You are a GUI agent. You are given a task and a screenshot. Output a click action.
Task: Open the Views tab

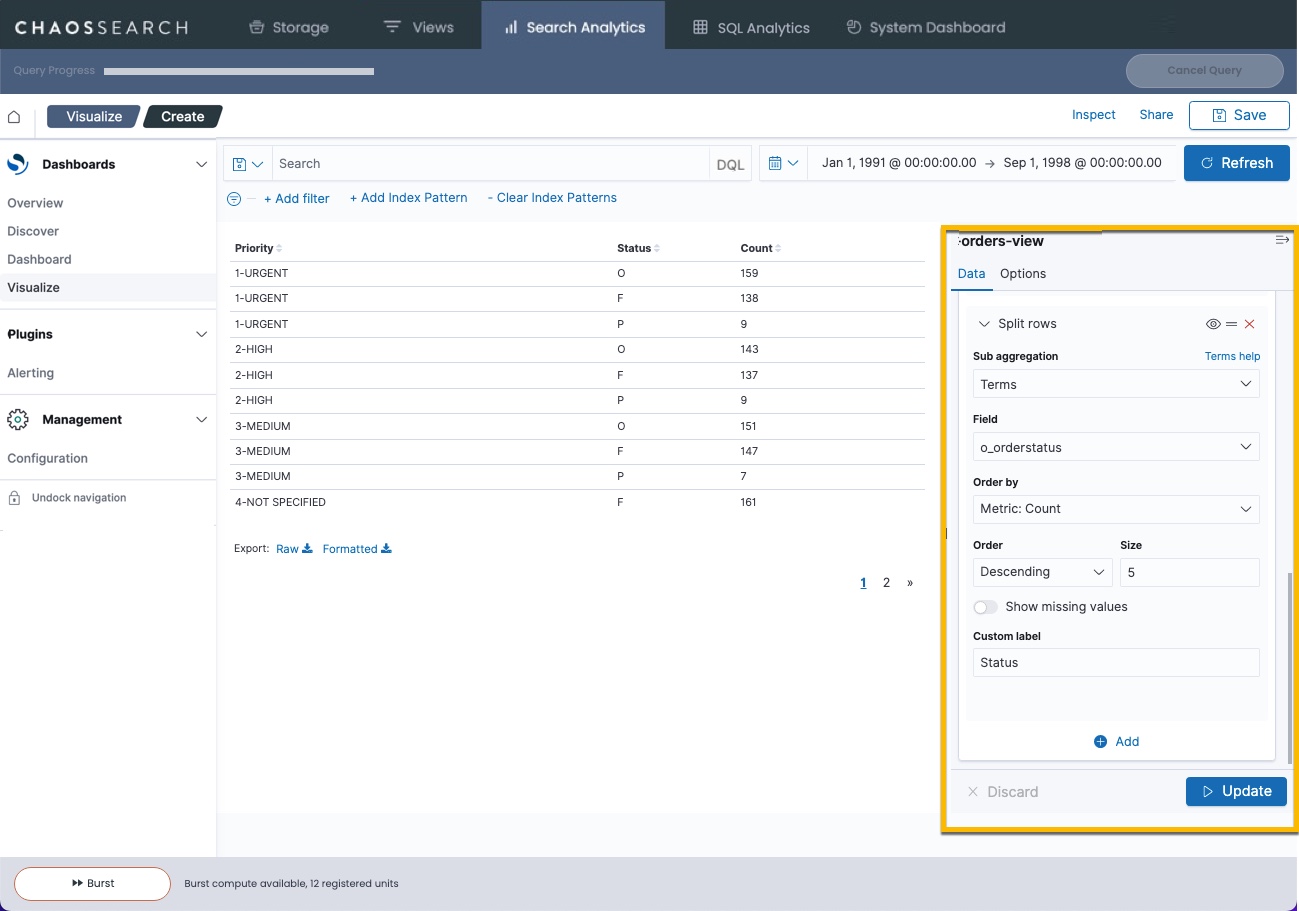pos(419,27)
